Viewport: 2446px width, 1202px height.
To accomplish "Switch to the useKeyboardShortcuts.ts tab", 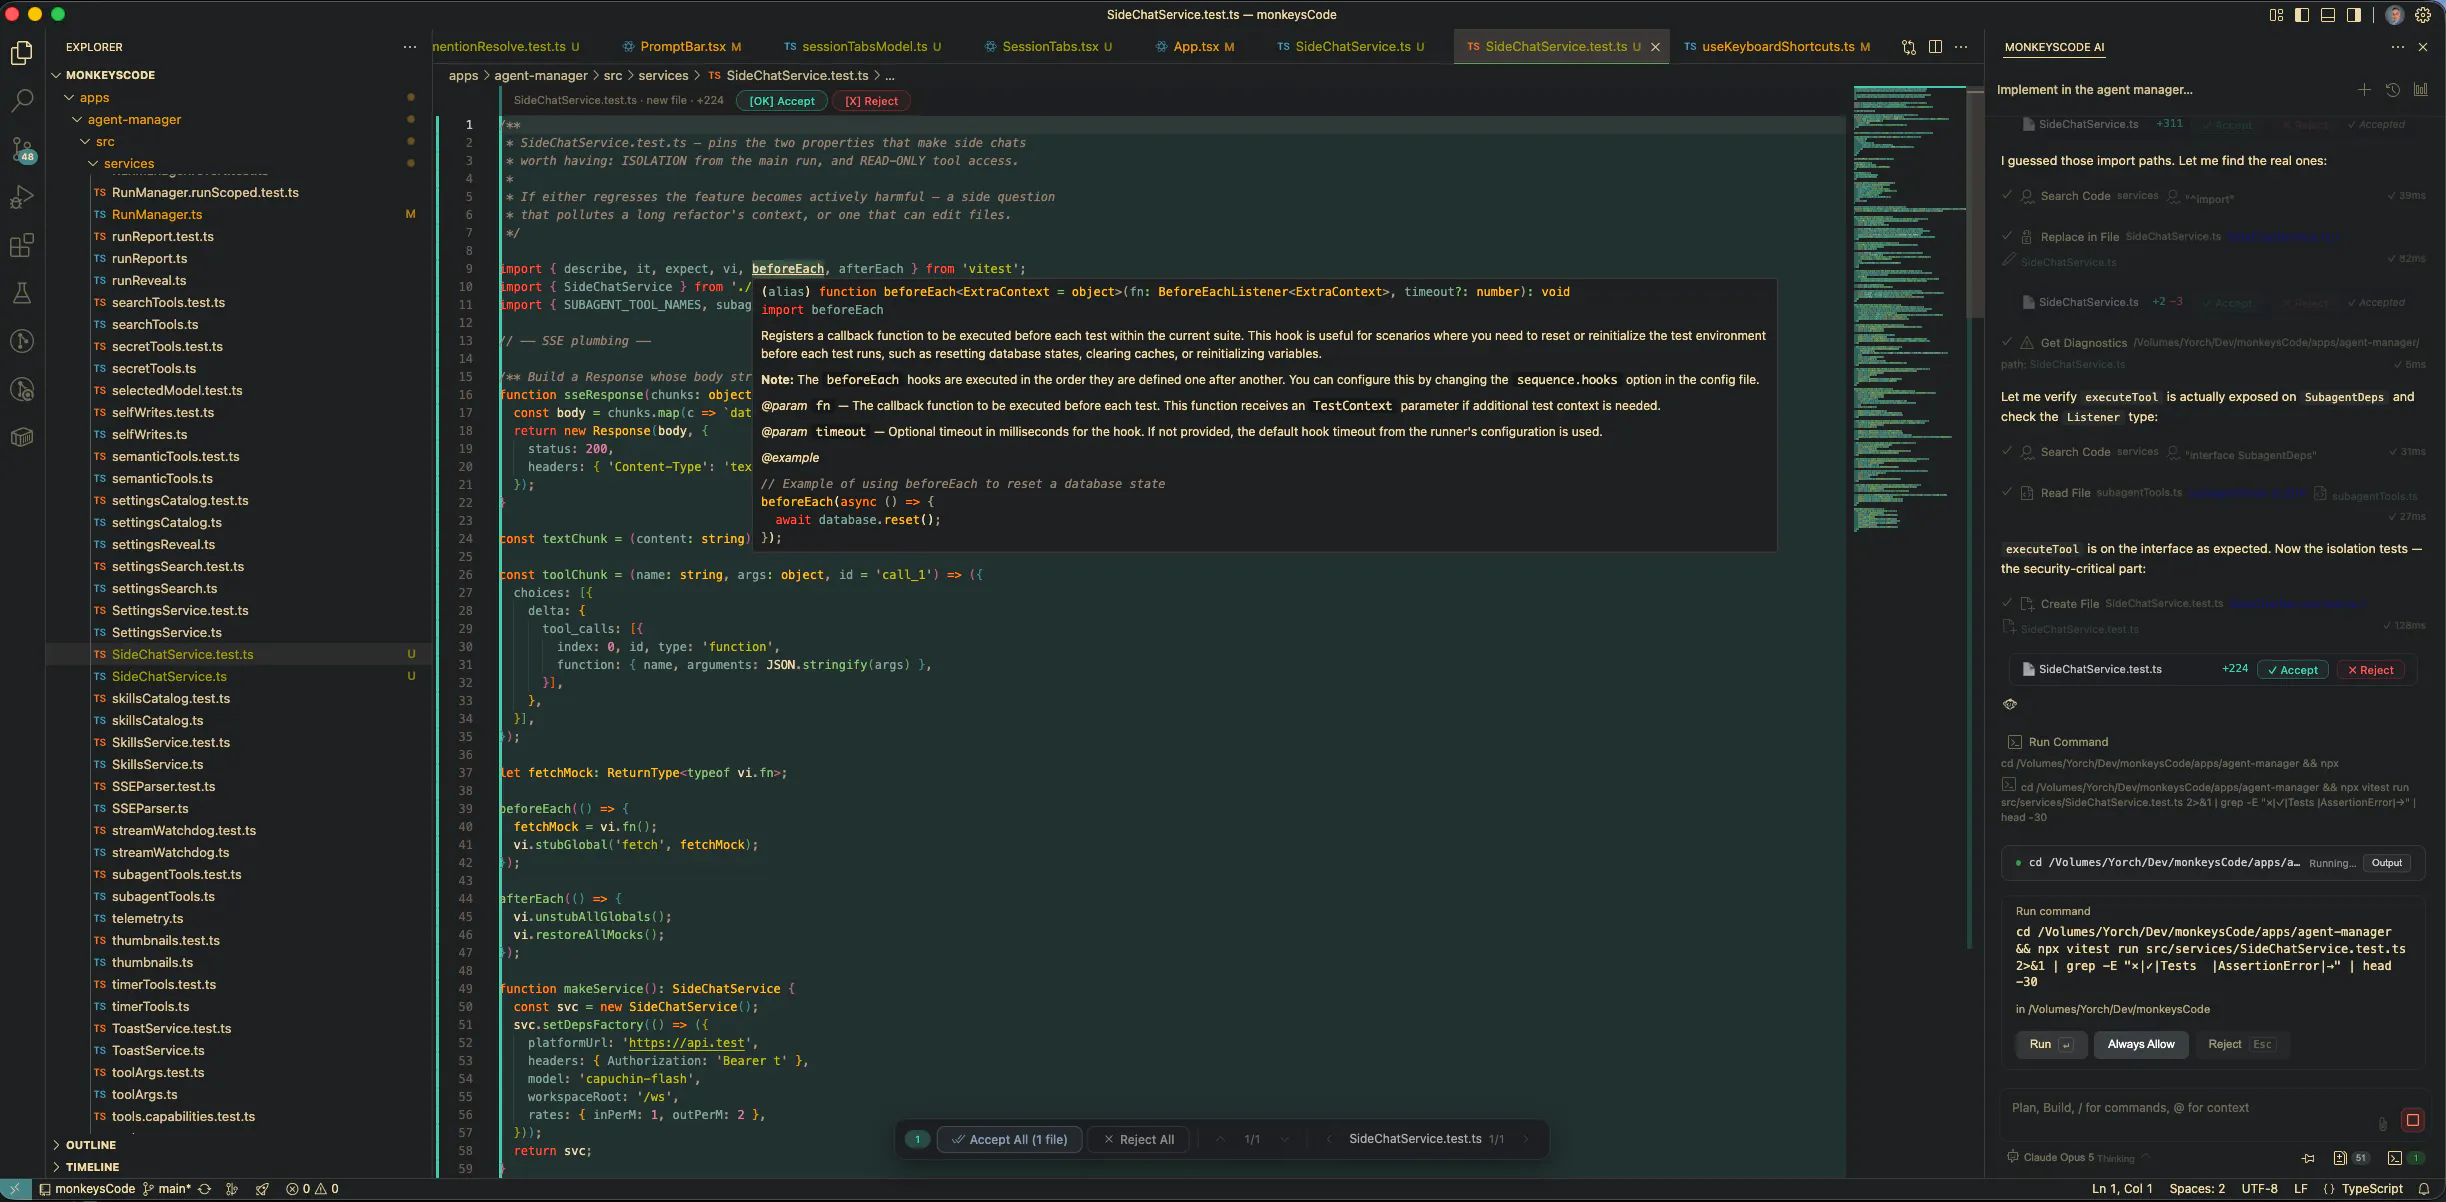I will click(1778, 47).
